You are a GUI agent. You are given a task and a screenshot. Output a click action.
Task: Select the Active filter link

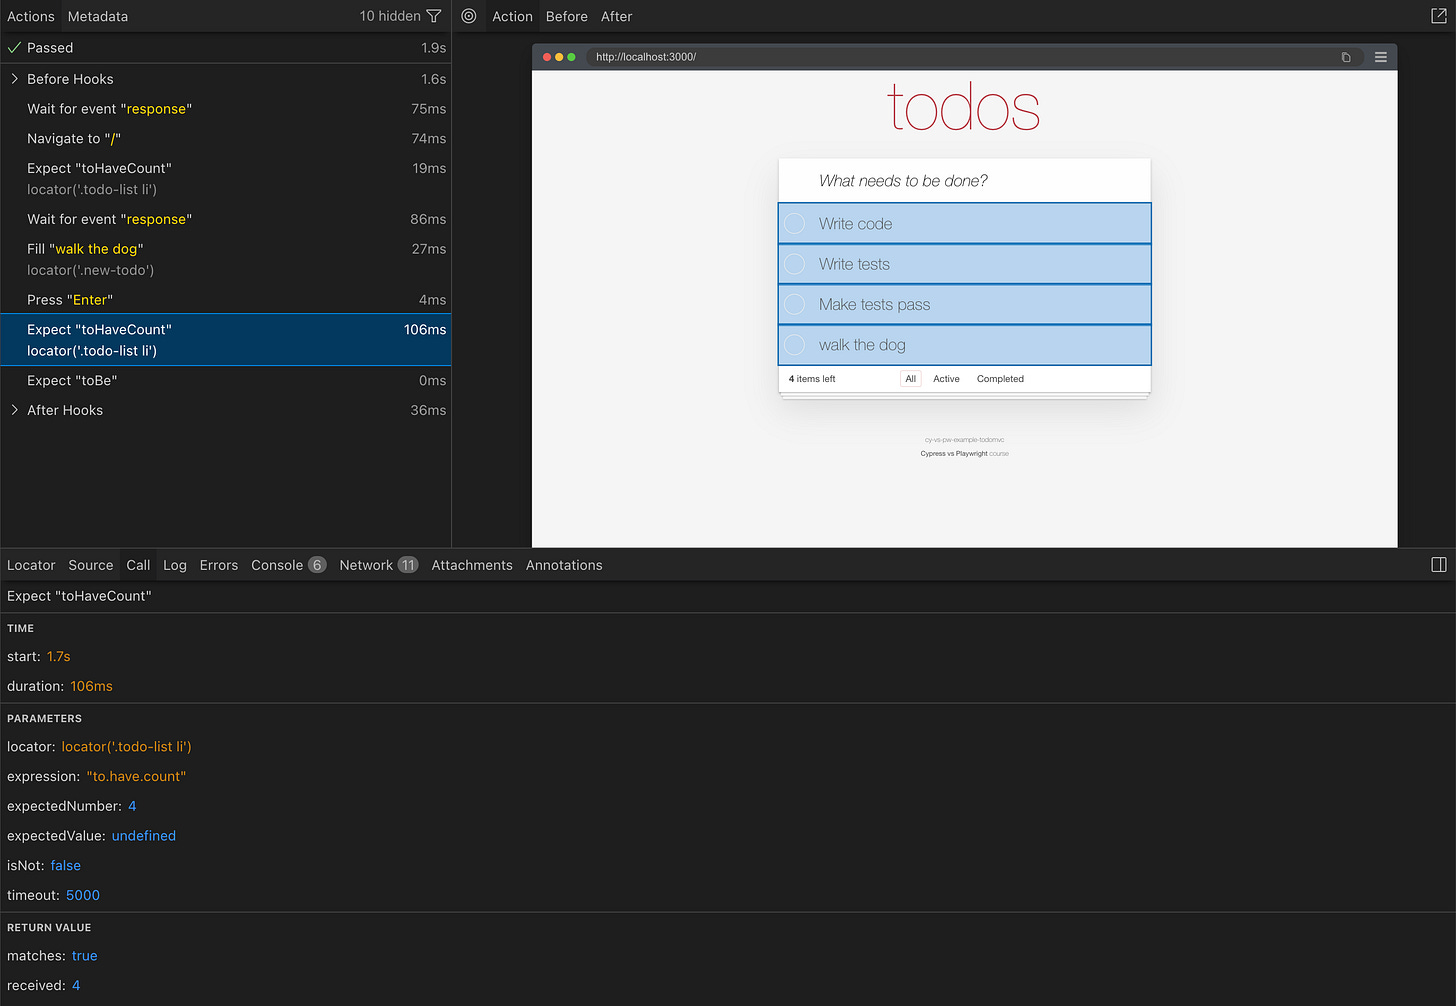click(946, 379)
